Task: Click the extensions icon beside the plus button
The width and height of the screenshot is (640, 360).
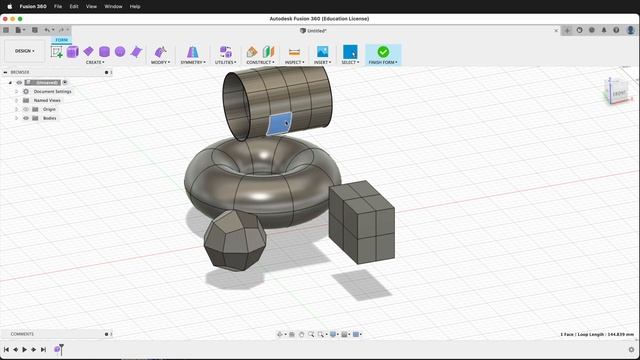Action: pyautogui.click(x=579, y=30)
